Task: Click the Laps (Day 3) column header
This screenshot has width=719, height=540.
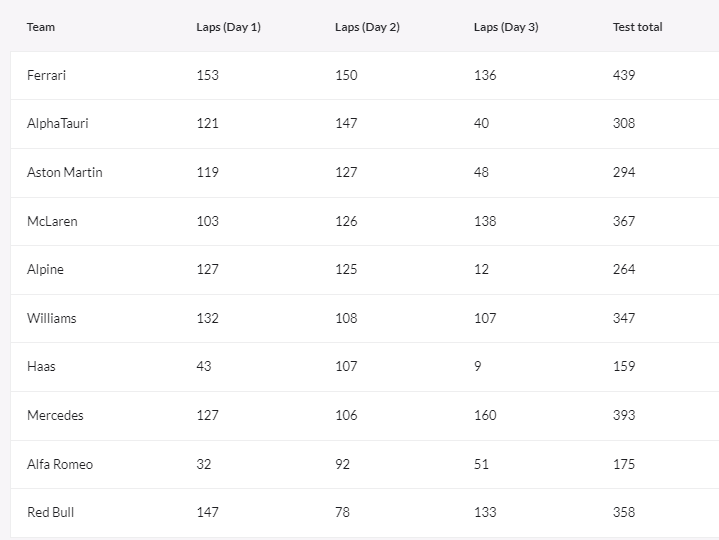Action: click(x=506, y=27)
